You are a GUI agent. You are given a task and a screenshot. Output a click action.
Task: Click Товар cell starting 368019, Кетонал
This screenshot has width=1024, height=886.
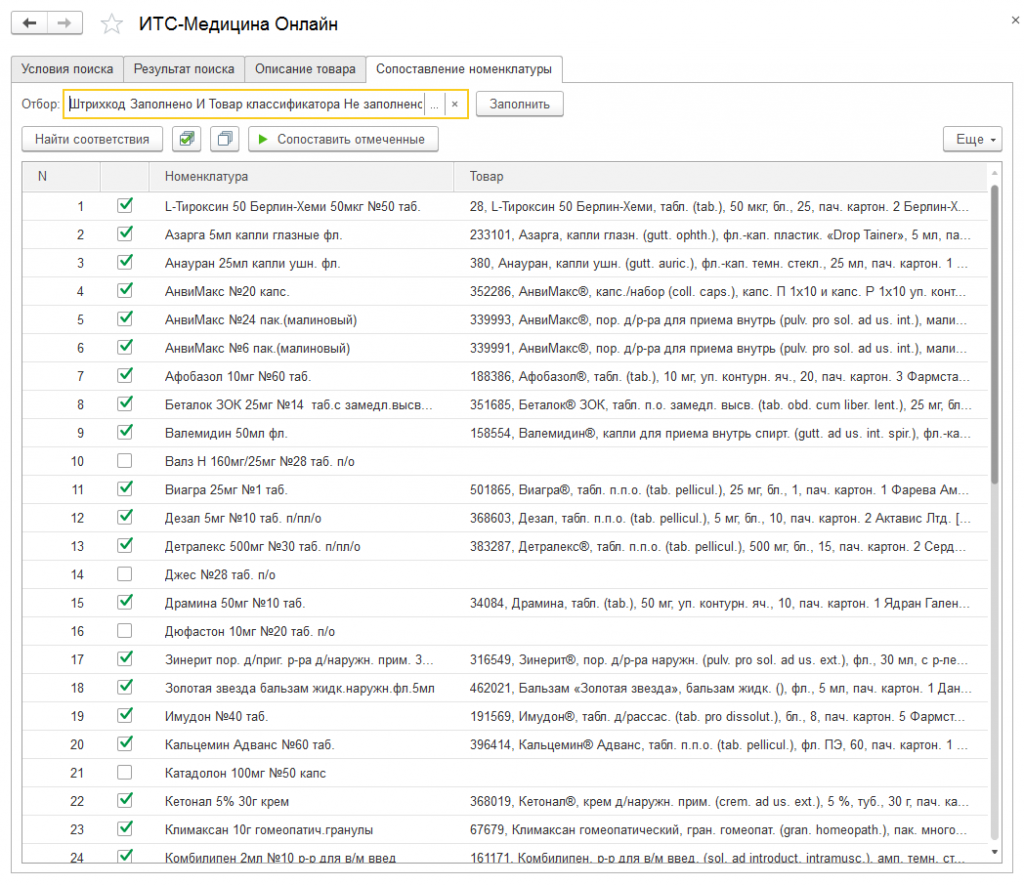(x=721, y=801)
